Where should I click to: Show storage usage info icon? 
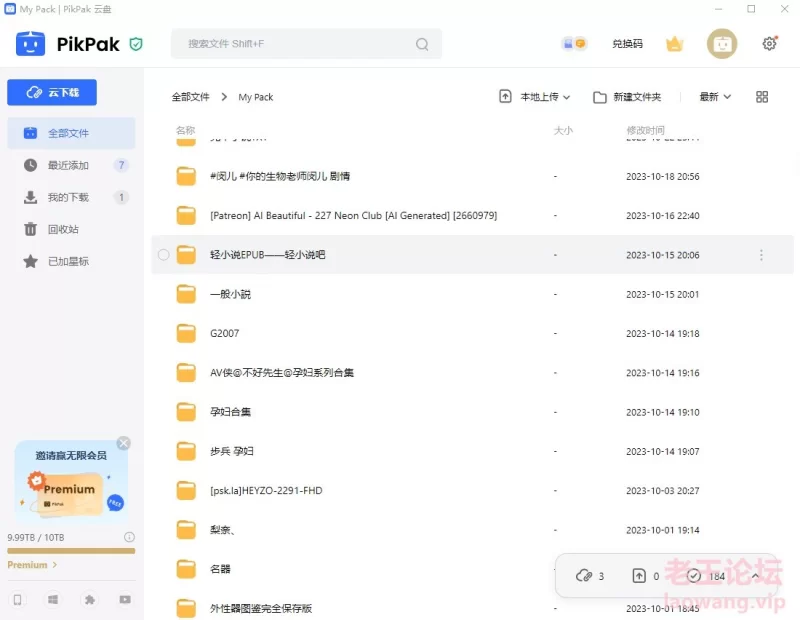(x=130, y=537)
